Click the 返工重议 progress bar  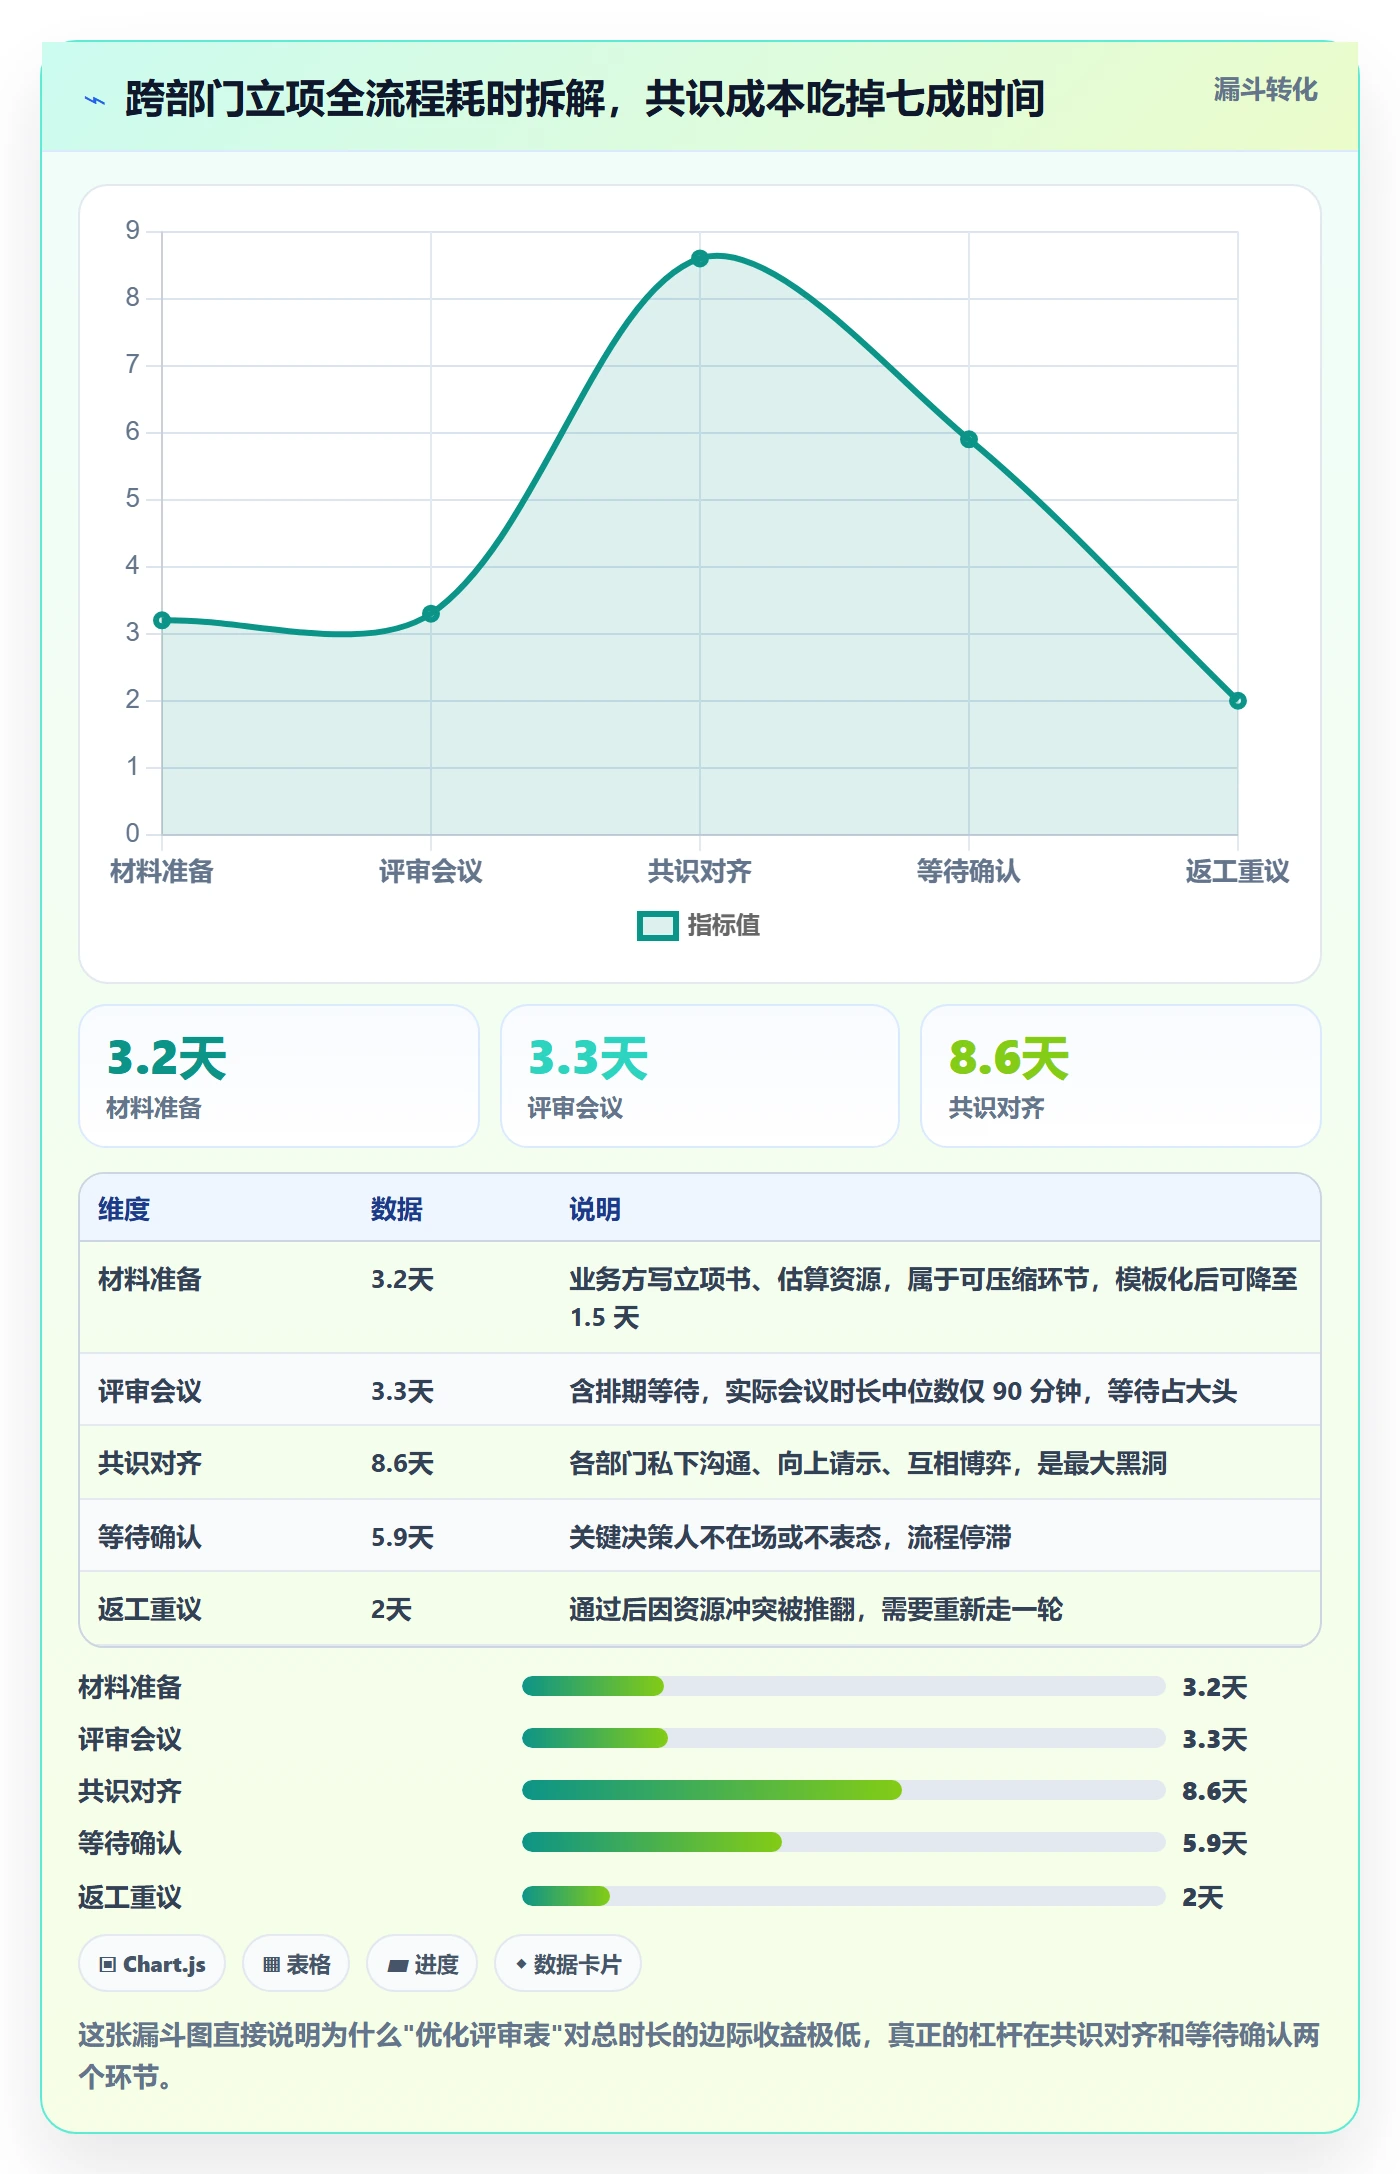(x=844, y=1896)
